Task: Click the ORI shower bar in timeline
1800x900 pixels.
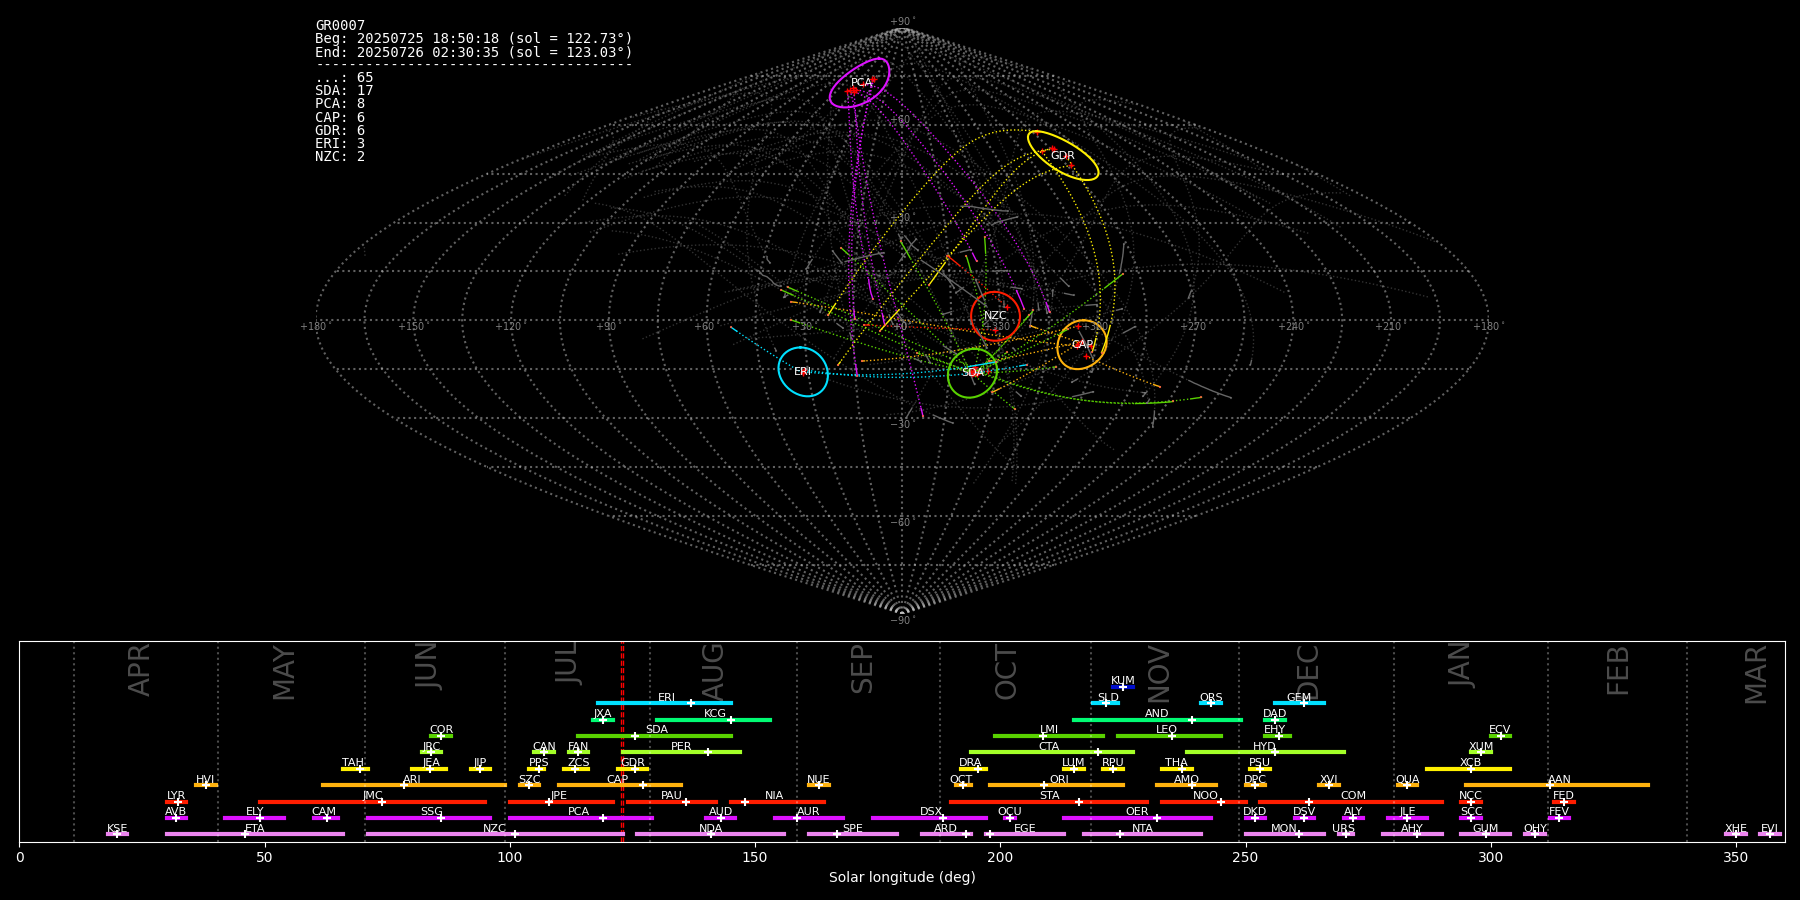Action: [x=1056, y=785]
